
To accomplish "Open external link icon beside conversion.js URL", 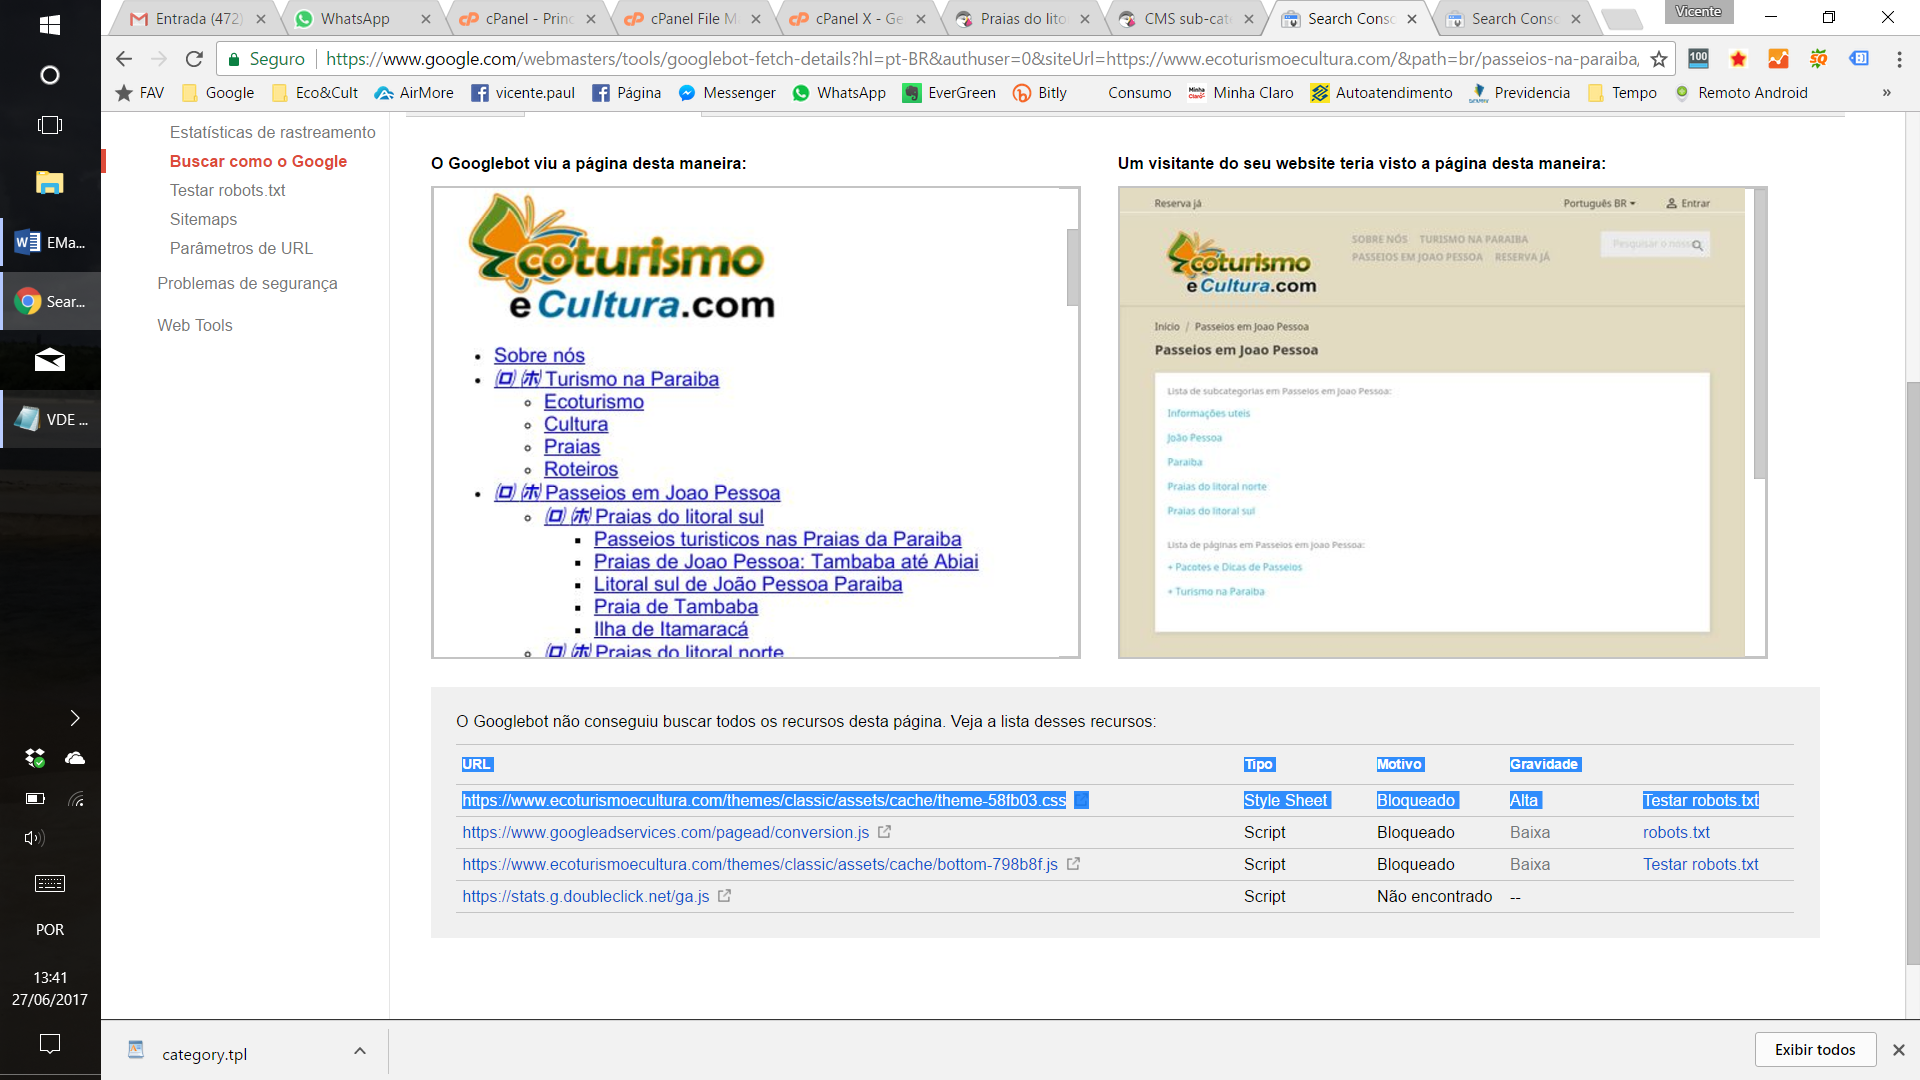I will click(x=884, y=832).
